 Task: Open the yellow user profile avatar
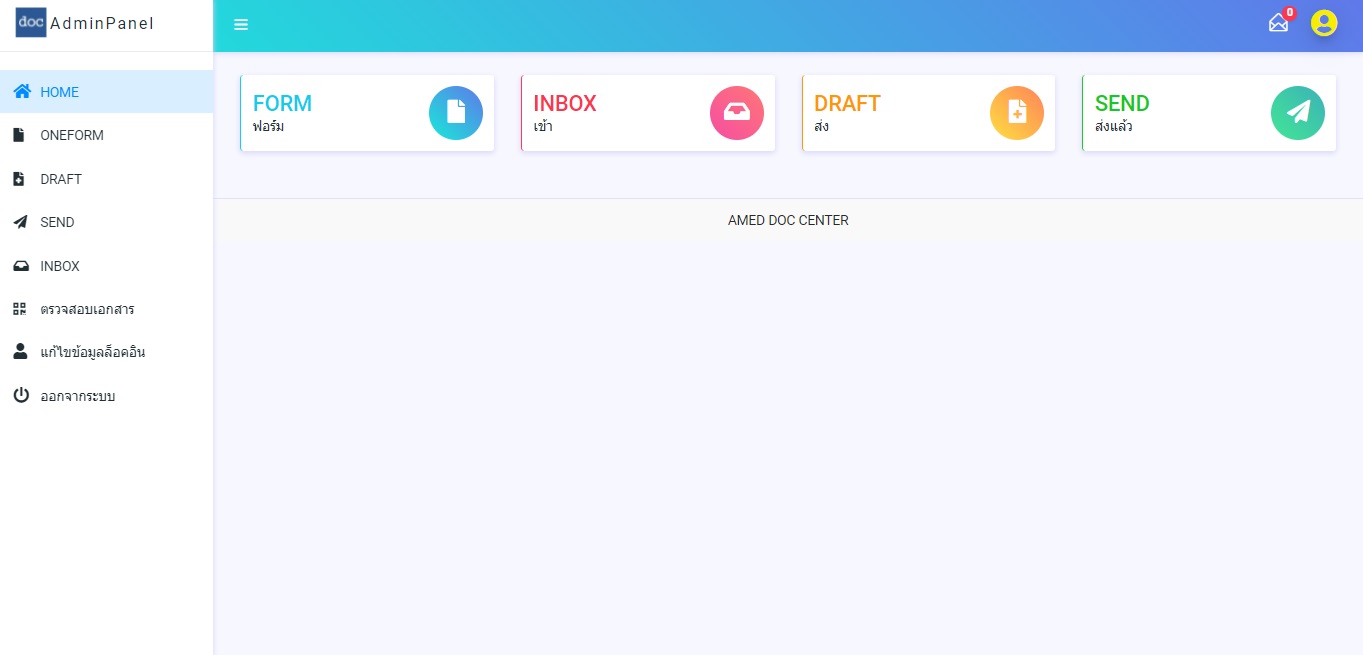coord(1324,23)
